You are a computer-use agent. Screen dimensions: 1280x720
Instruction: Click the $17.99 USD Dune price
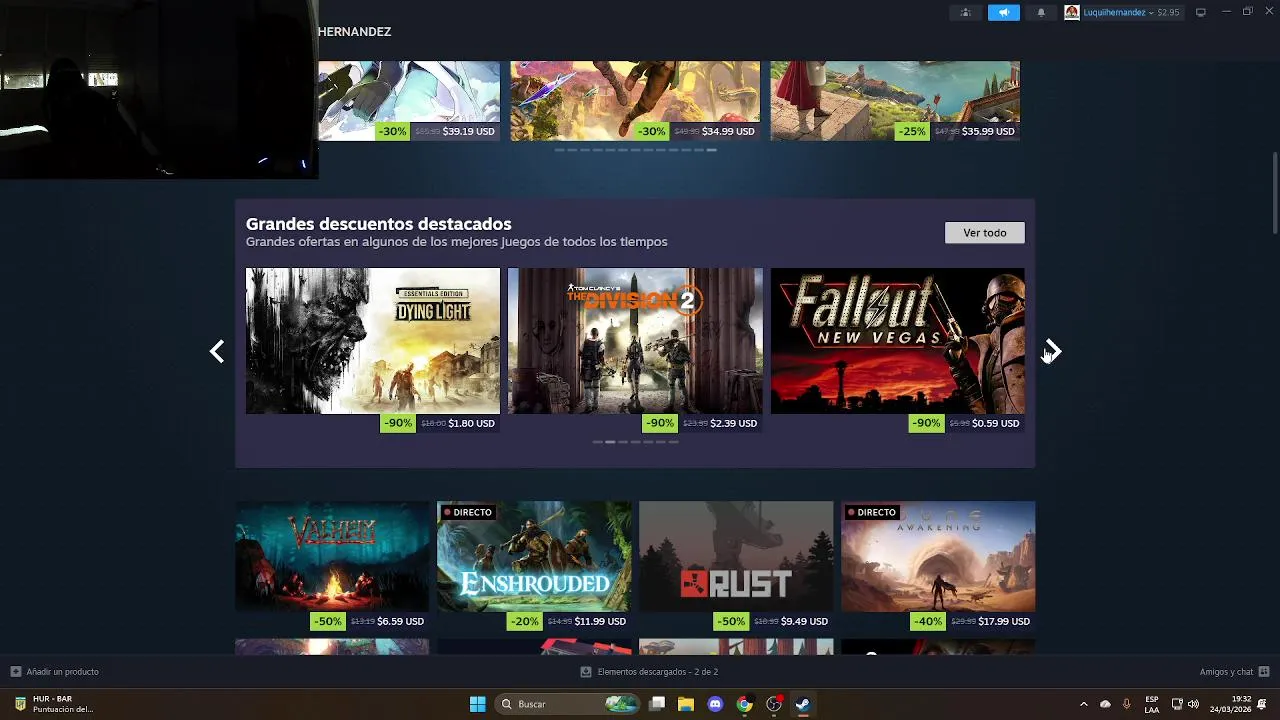[x=1004, y=621]
